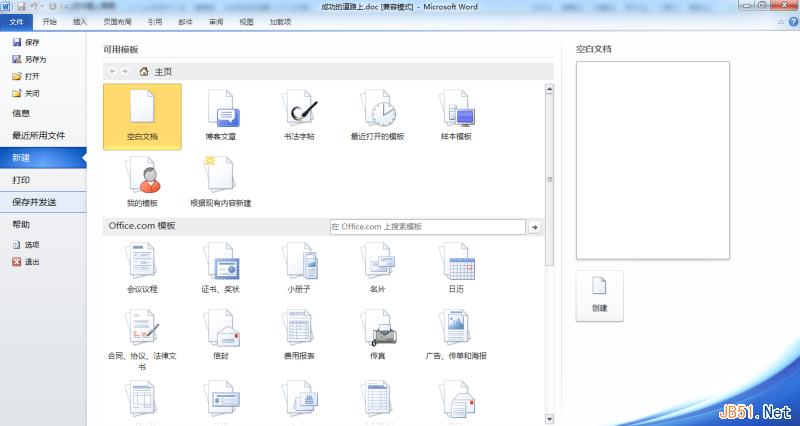Click the Word application icon in title bar

(6, 7)
